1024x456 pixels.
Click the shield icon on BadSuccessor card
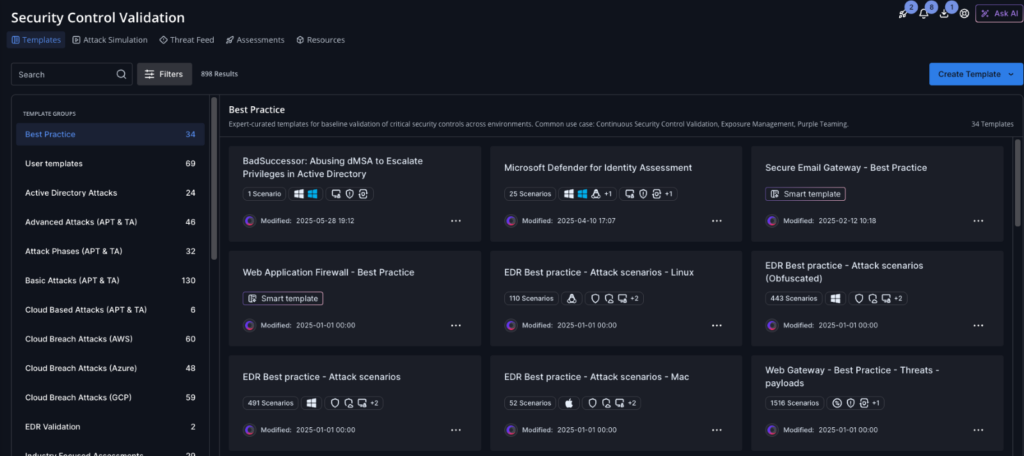349,194
